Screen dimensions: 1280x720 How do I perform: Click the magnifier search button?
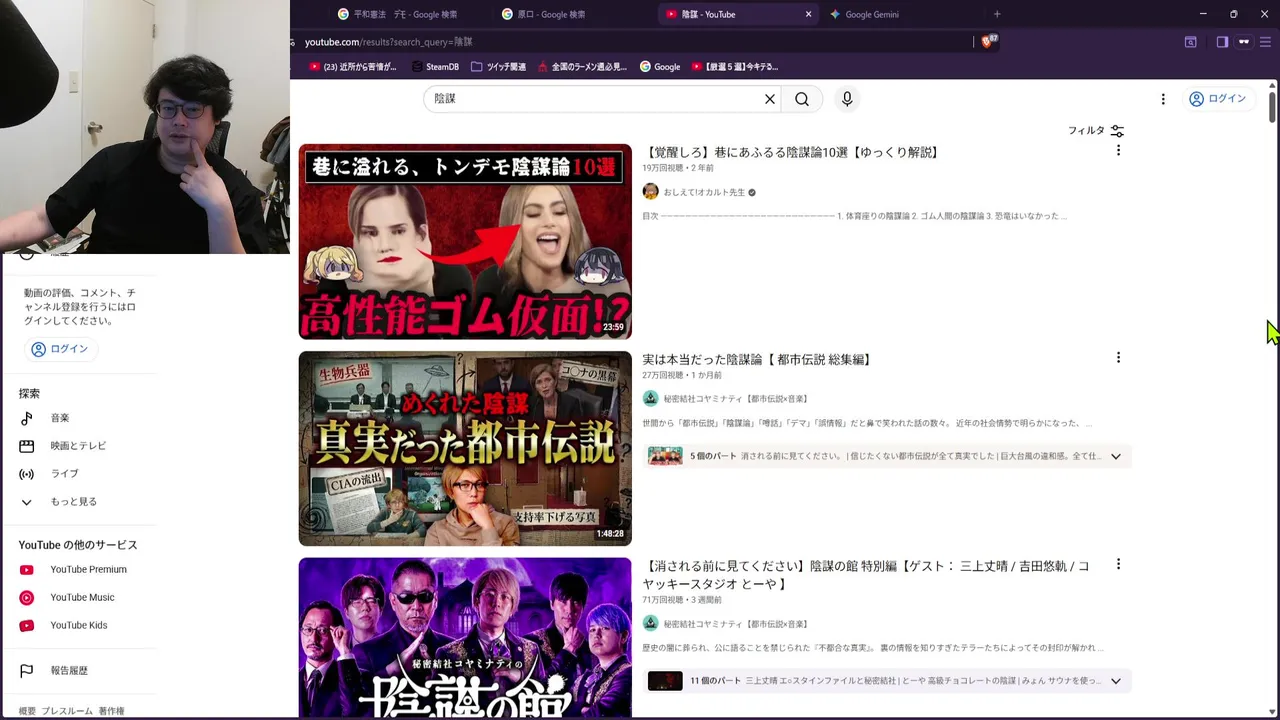802,99
